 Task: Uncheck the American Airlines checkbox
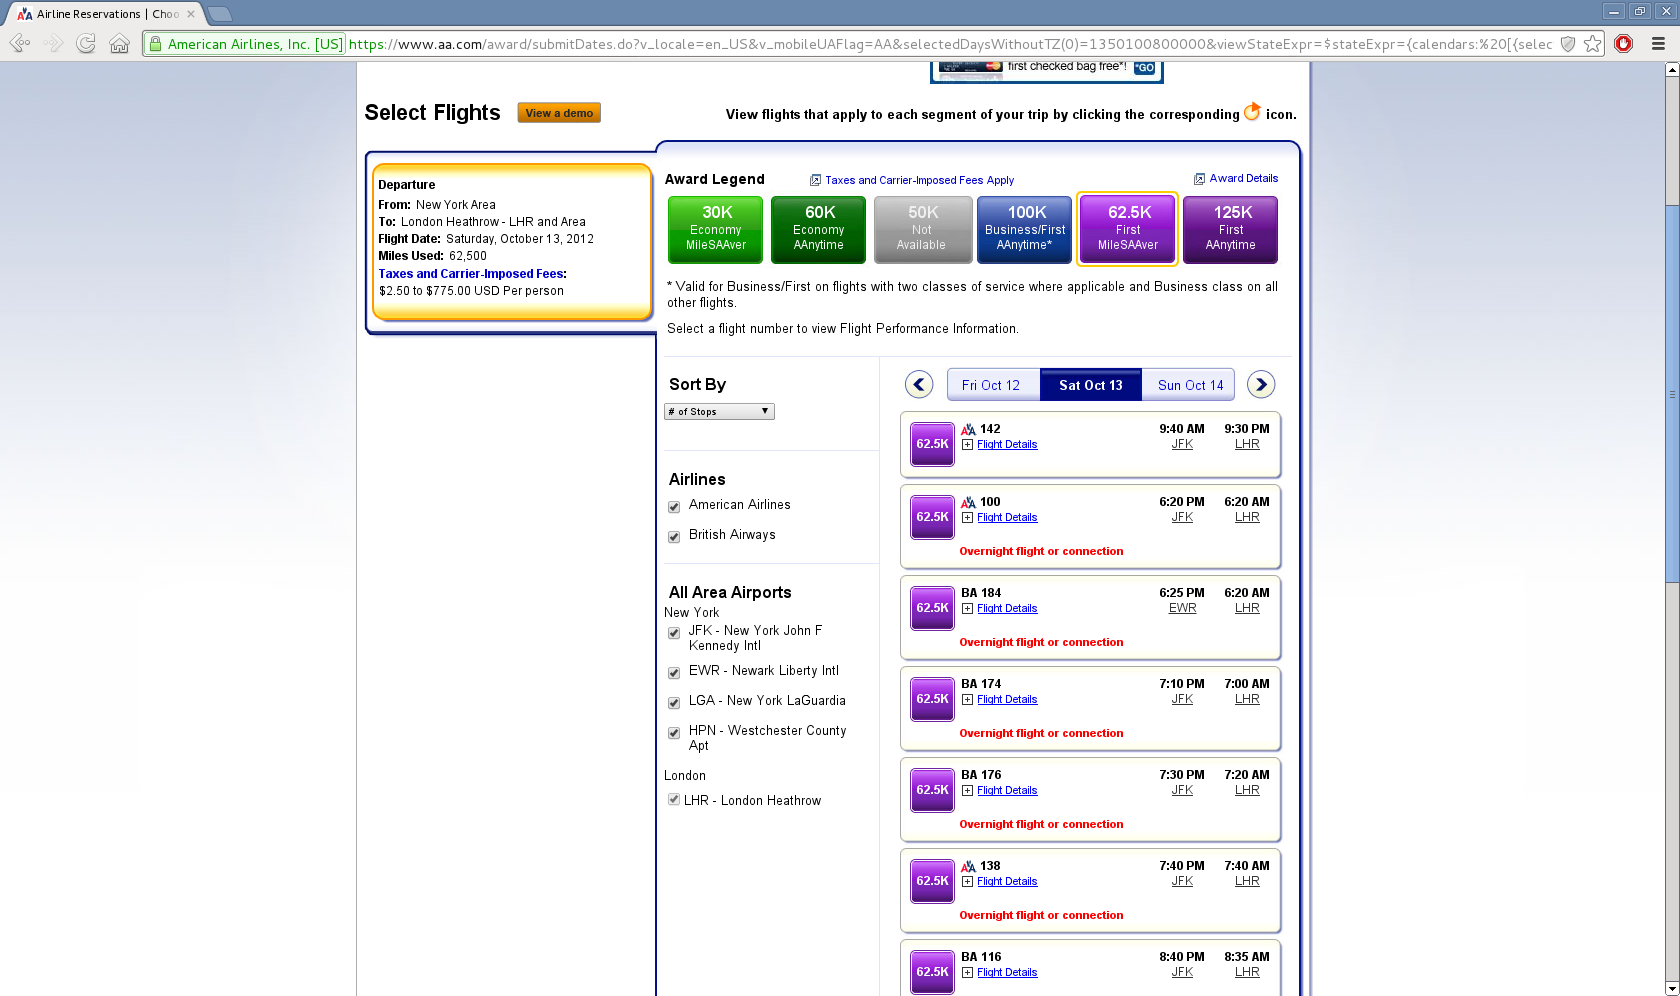(x=674, y=507)
